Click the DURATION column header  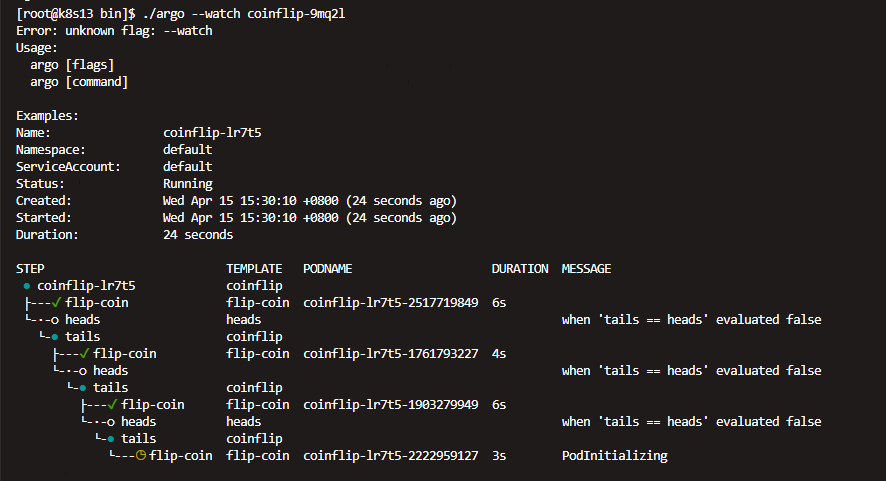pyautogui.click(x=520, y=269)
